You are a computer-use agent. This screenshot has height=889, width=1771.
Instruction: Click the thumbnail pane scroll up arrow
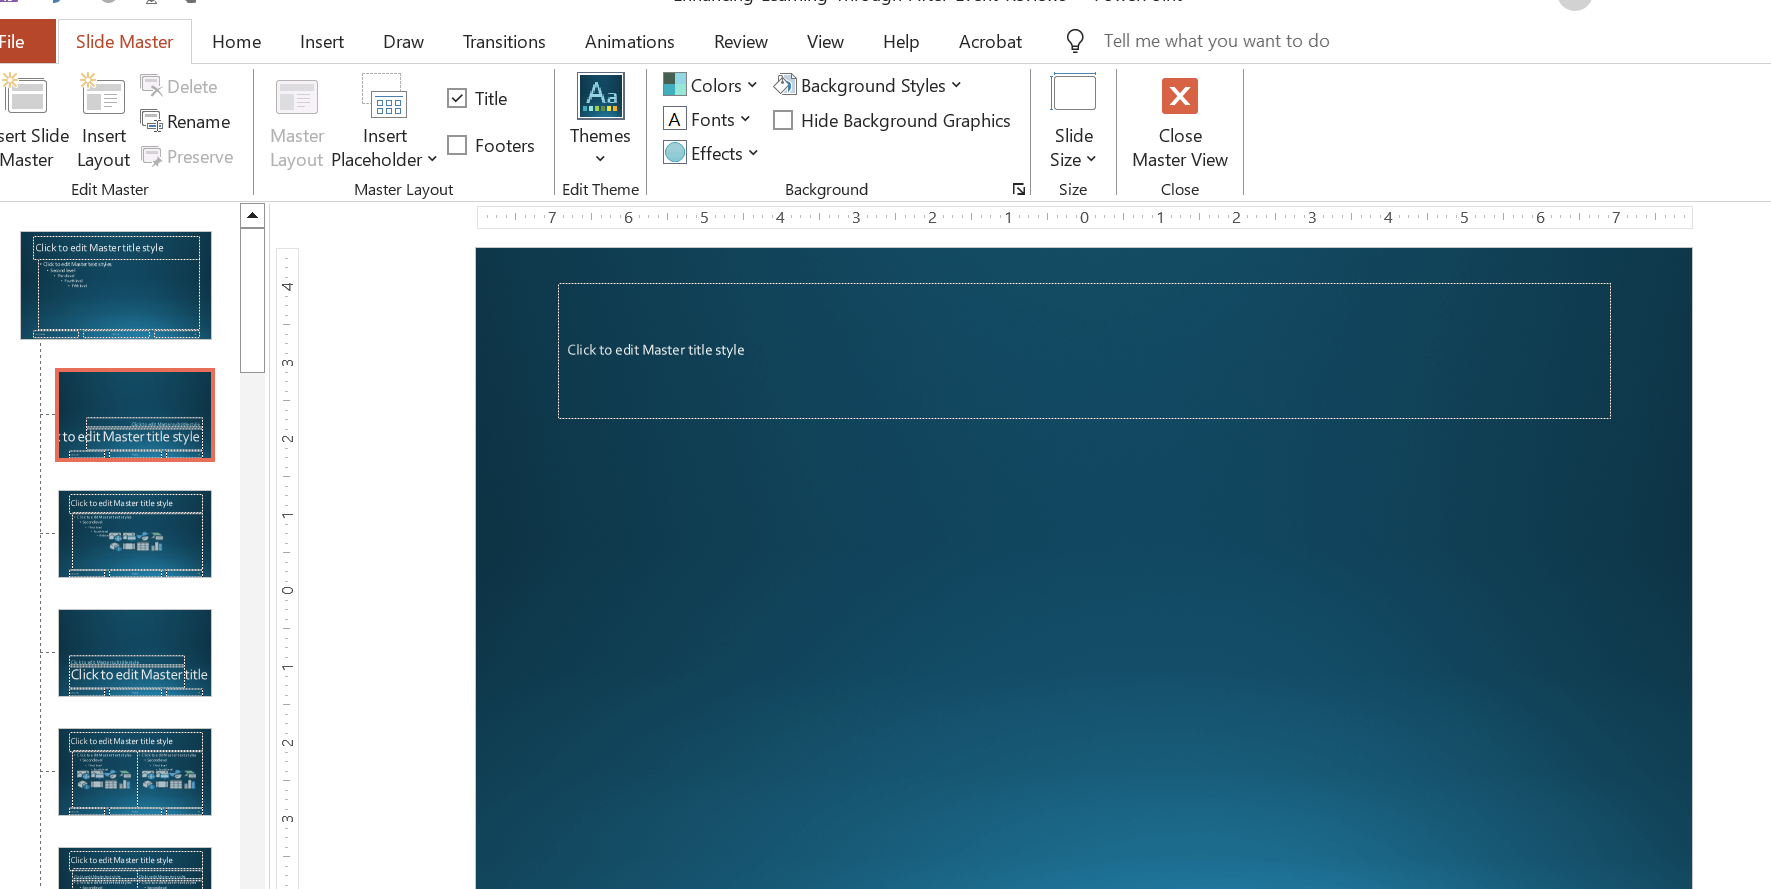click(253, 215)
